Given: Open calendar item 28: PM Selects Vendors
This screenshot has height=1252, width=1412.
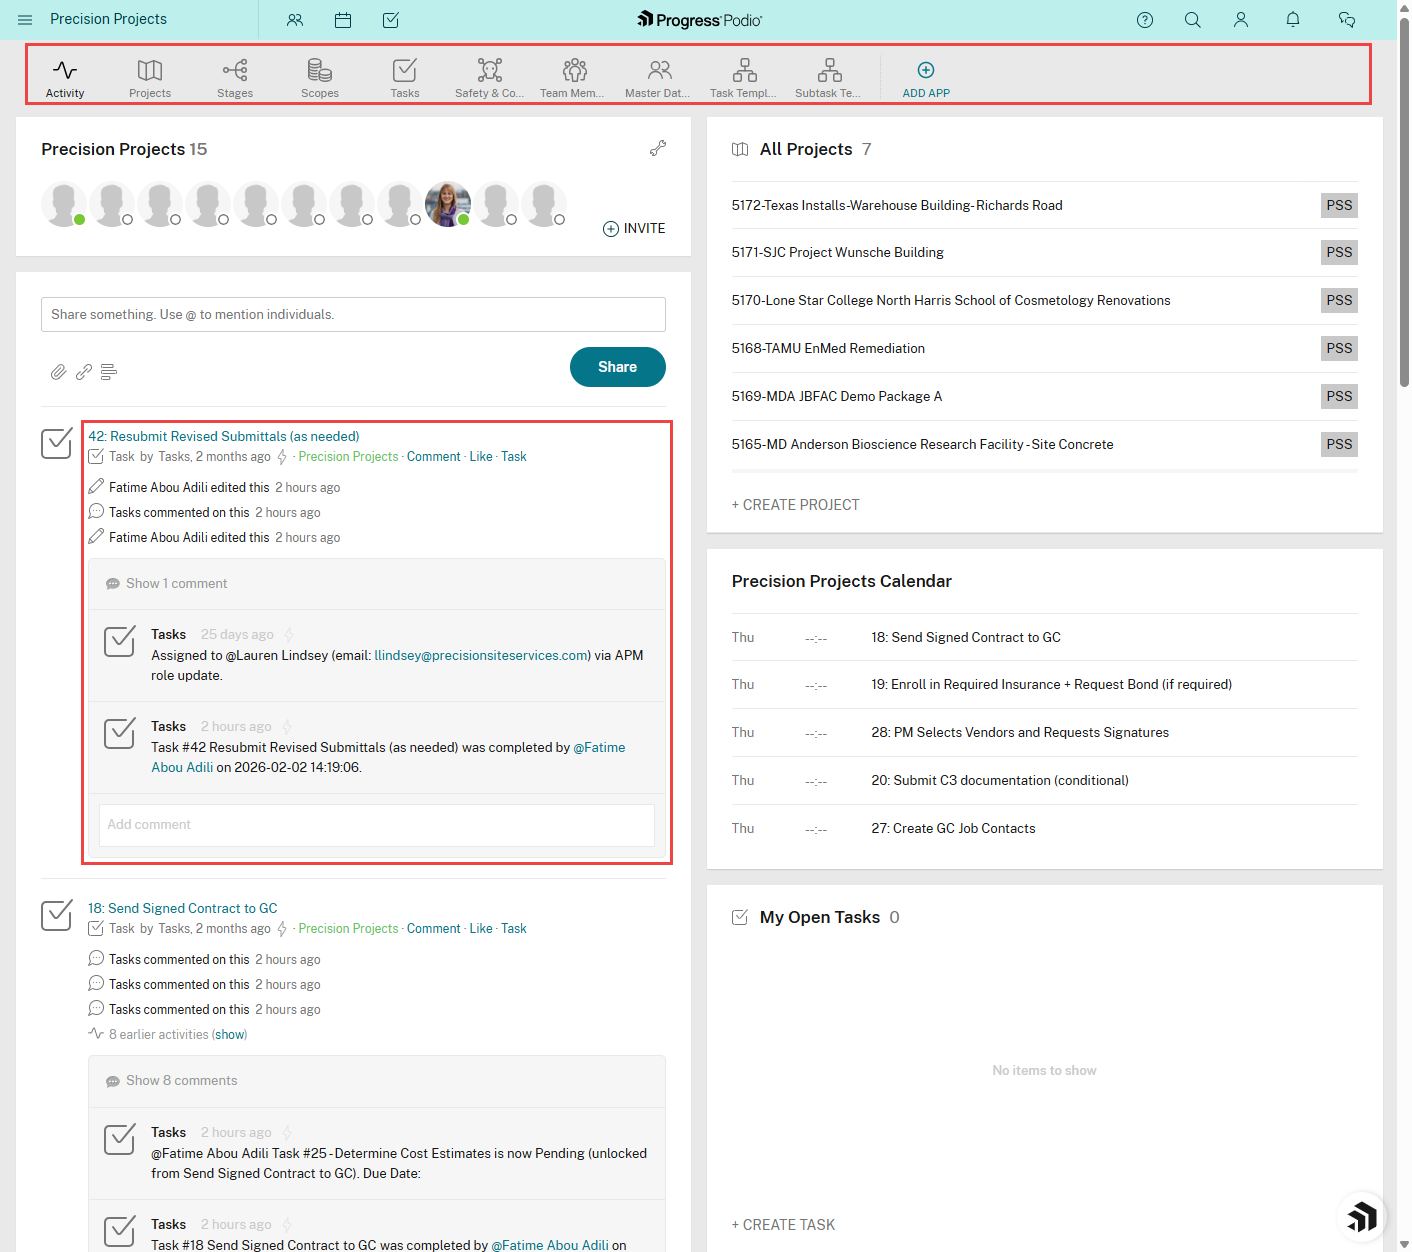Looking at the screenshot, I should point(1020,732).
